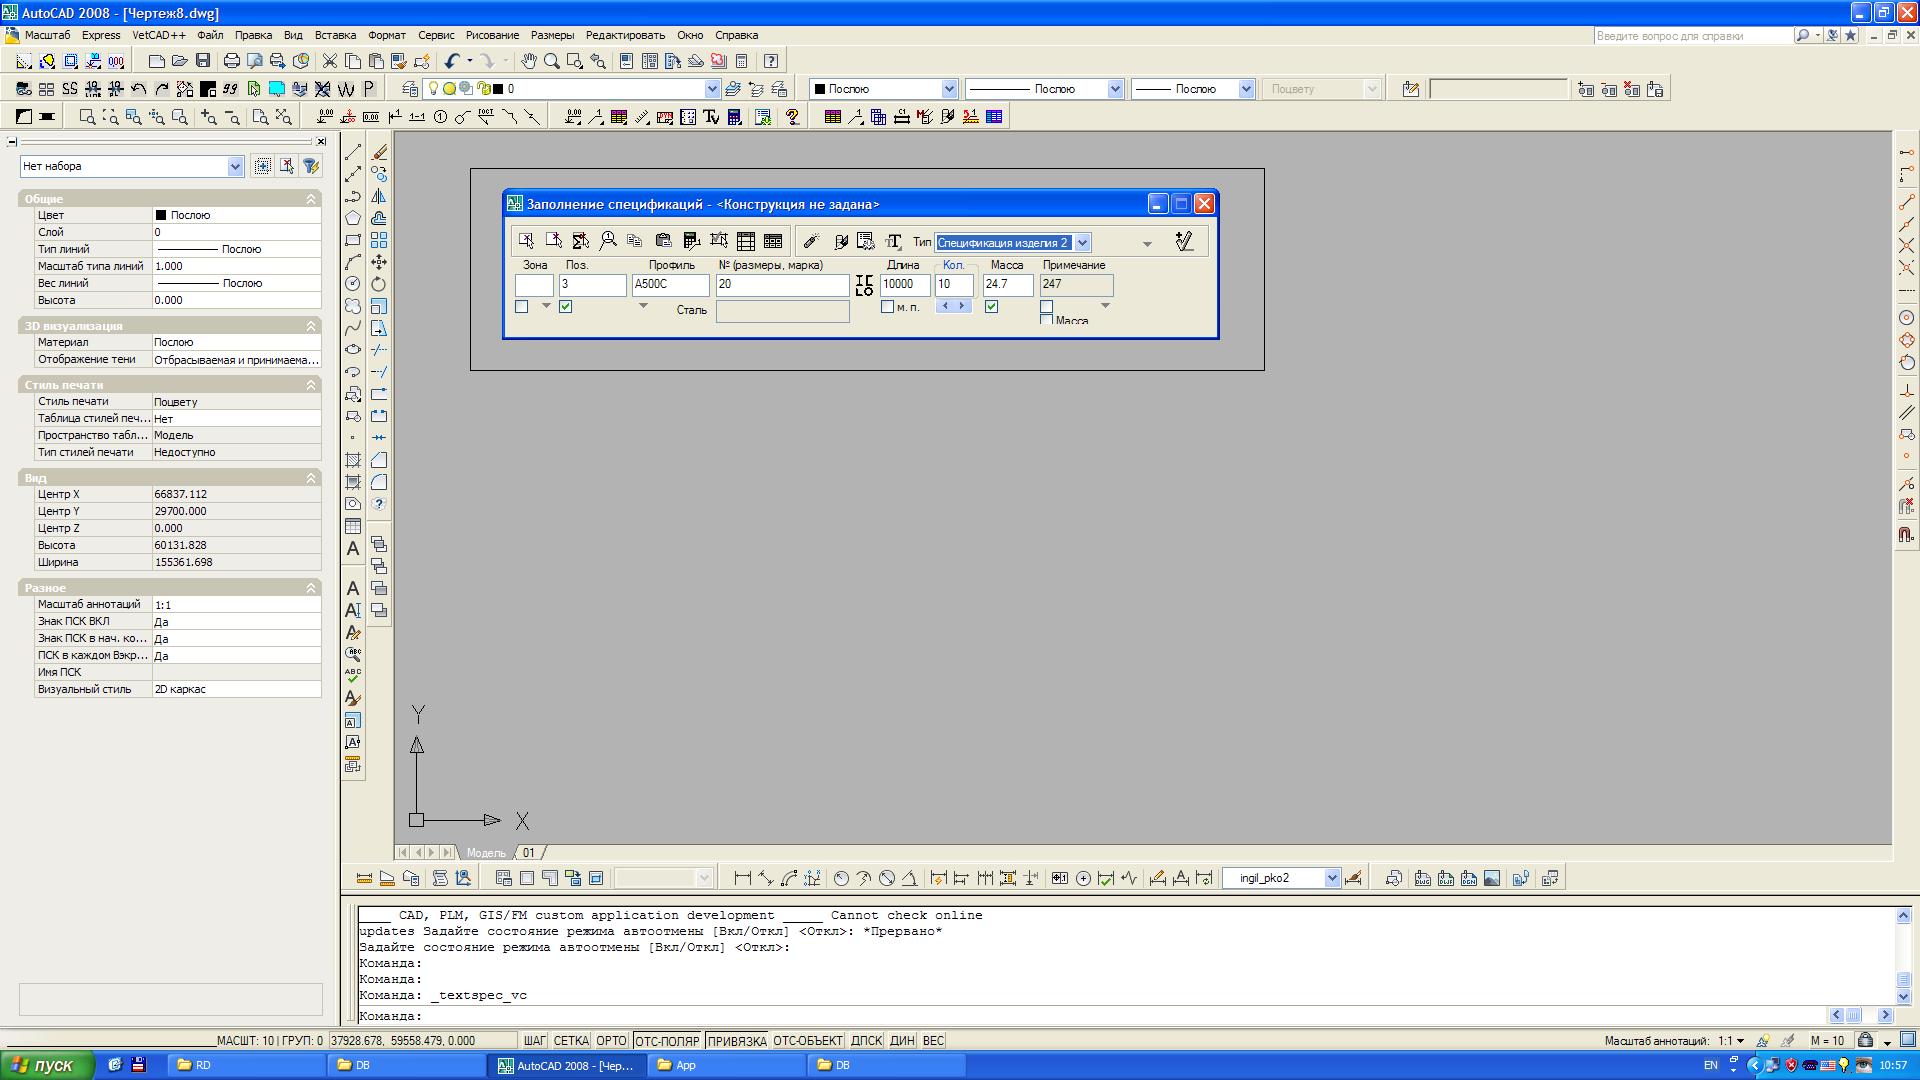Click the multiline text A tool in draw toolbar
This screenshot has width=1920, height=1080.
353,549
